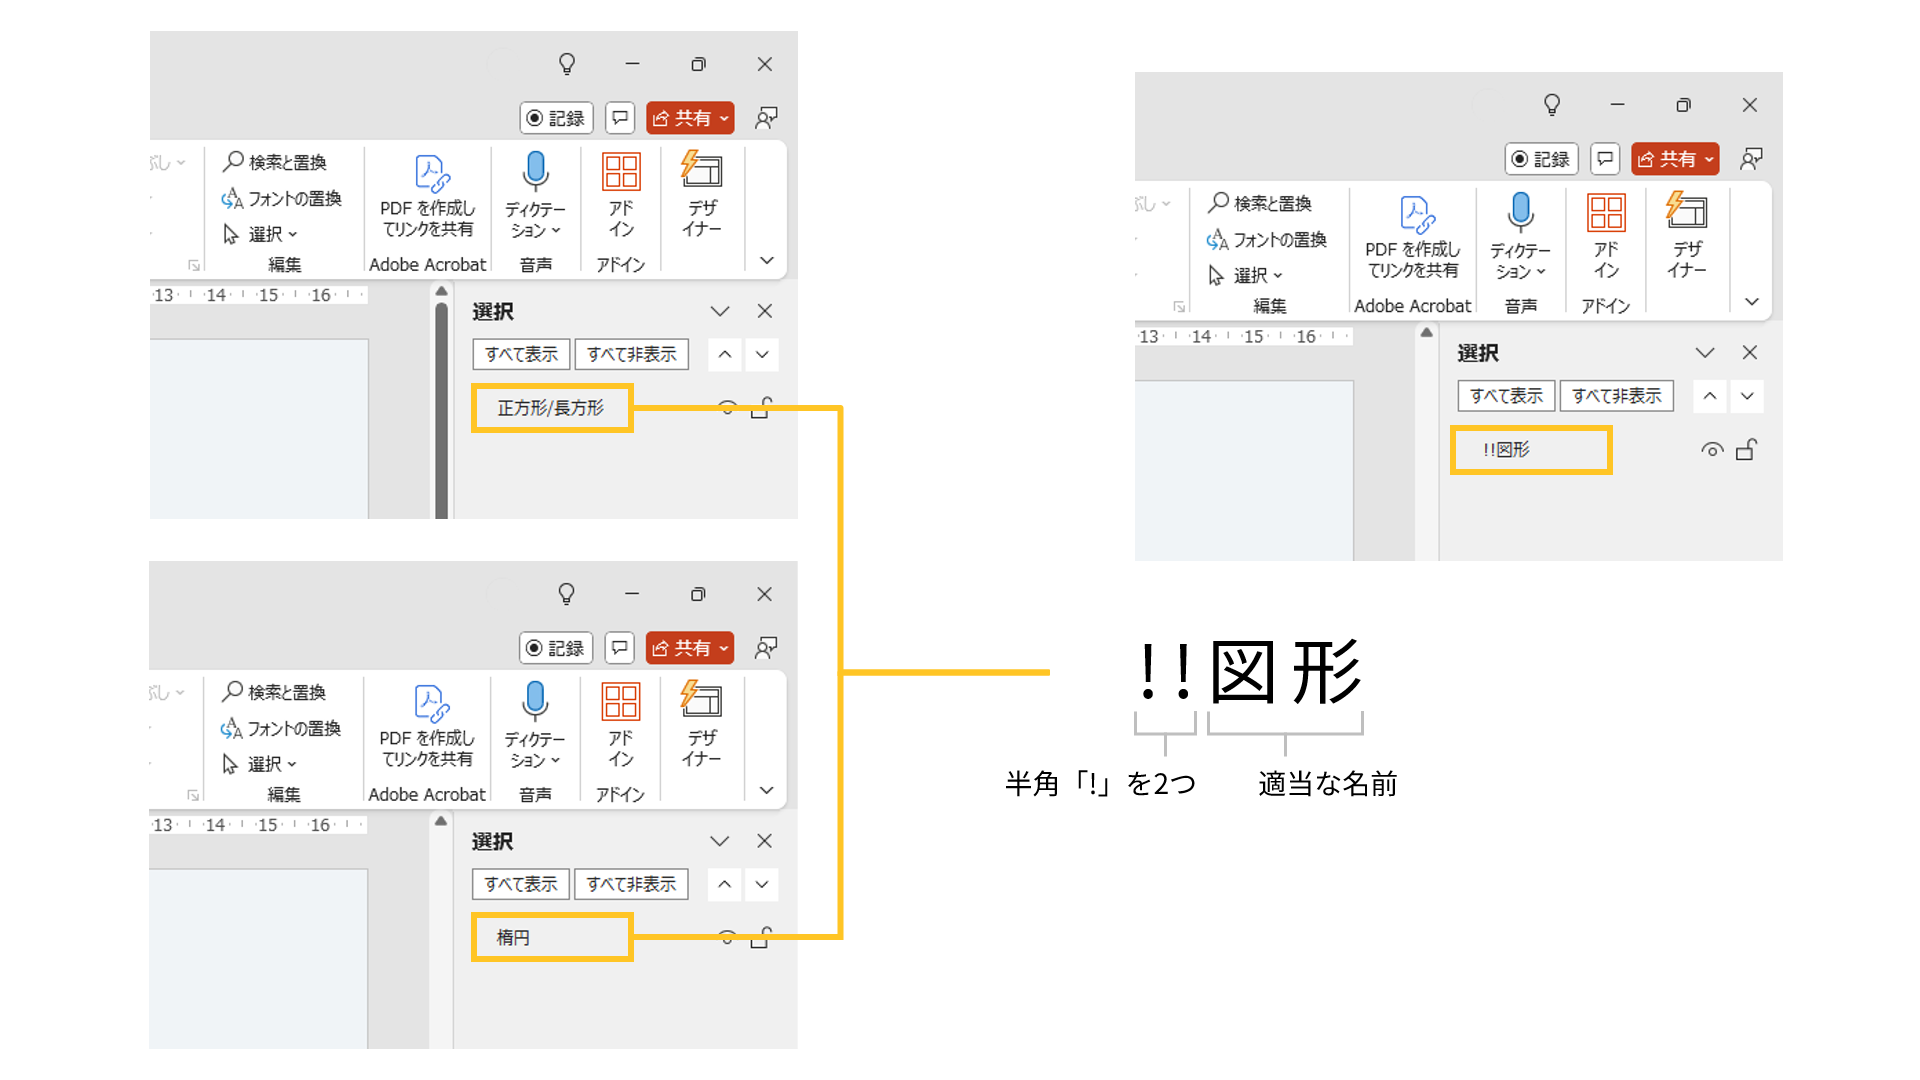Collapse the ribbon chevron in the window listing !!図形
This screenshot has width=1920, height=1080.
[x=1752, y=302]
